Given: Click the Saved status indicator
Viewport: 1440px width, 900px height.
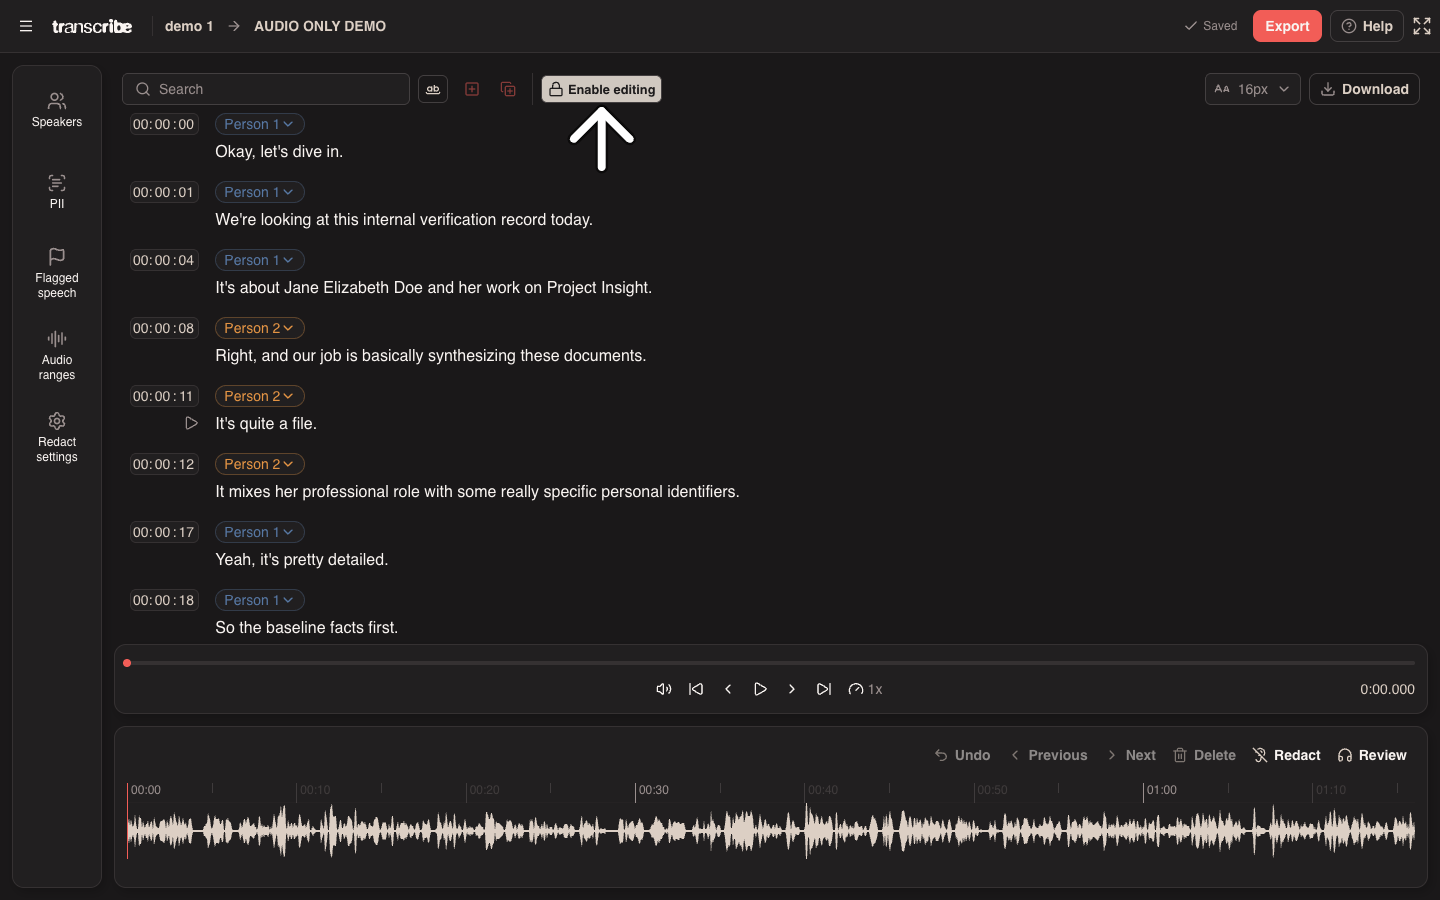Looking at the screenshot, I should coord(1211,26).
